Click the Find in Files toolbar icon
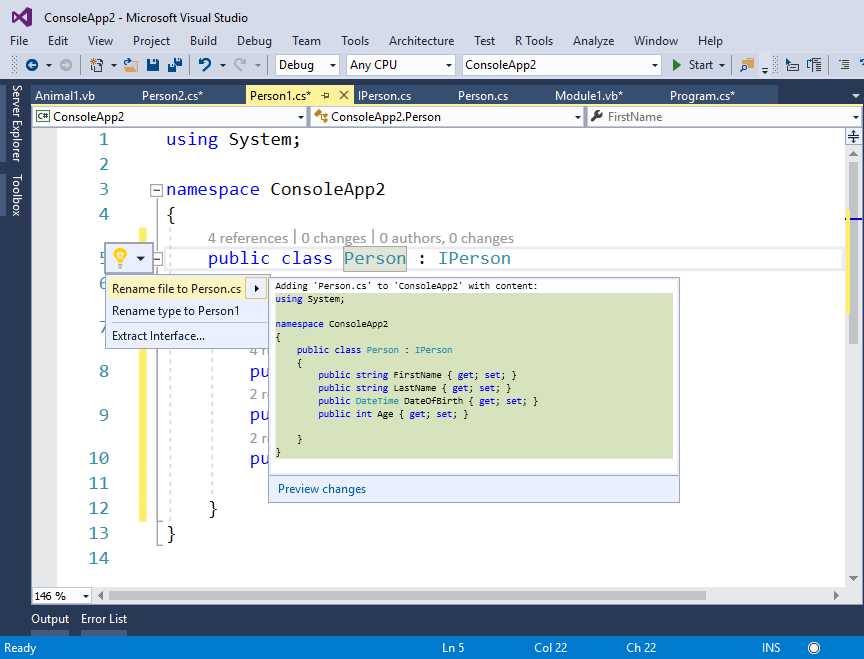Image resolution: width=864 pixels, height=659 pixels. 747,65
